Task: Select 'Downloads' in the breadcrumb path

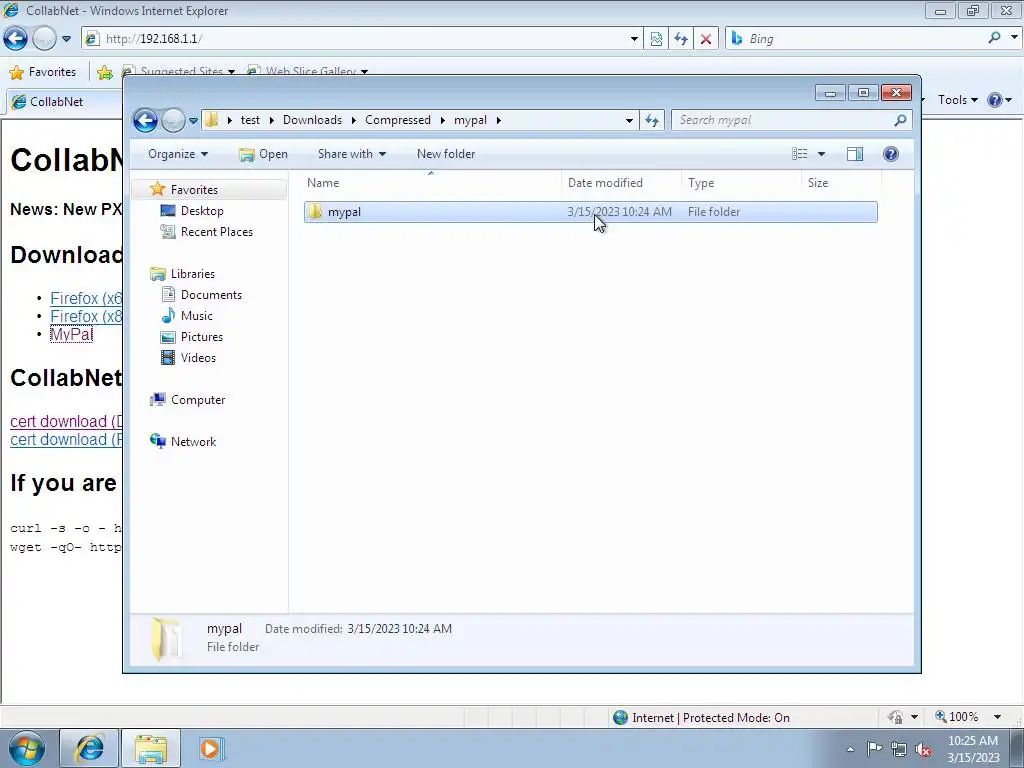Action: tap(312, 120)
